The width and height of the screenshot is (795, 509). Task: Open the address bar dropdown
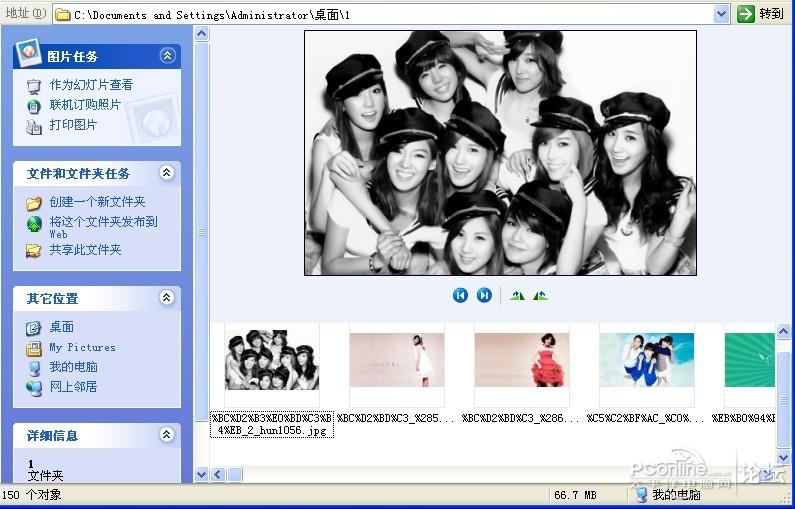coord(721,15)
